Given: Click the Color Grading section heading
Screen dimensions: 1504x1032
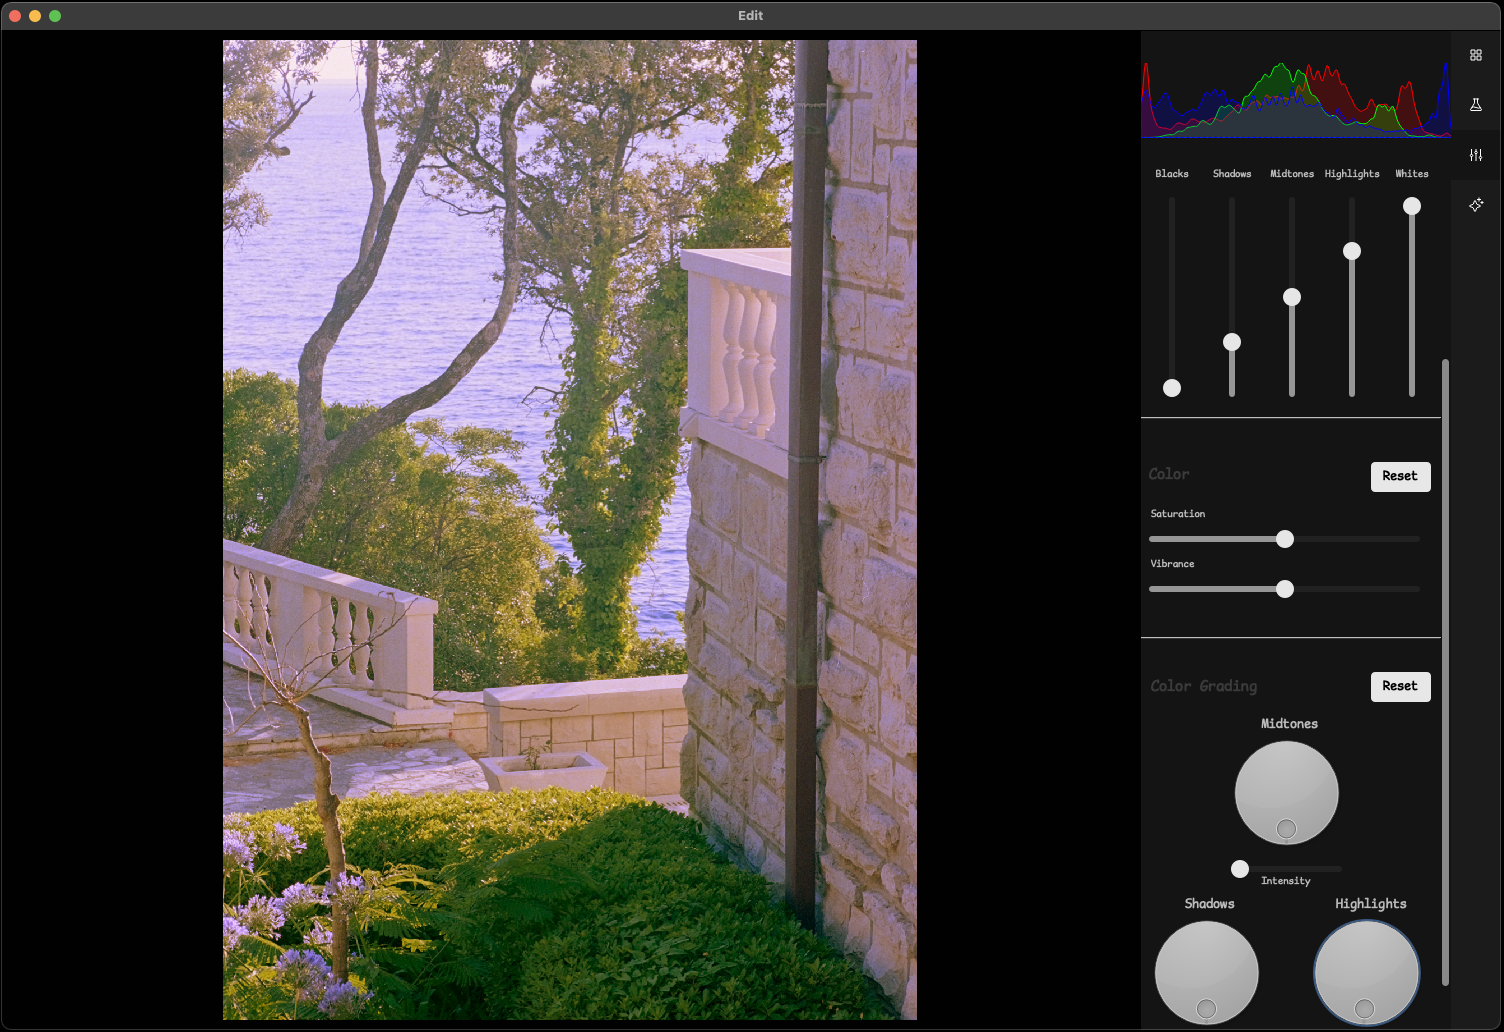Looking at the screenshot, I should pos(1204,686).
